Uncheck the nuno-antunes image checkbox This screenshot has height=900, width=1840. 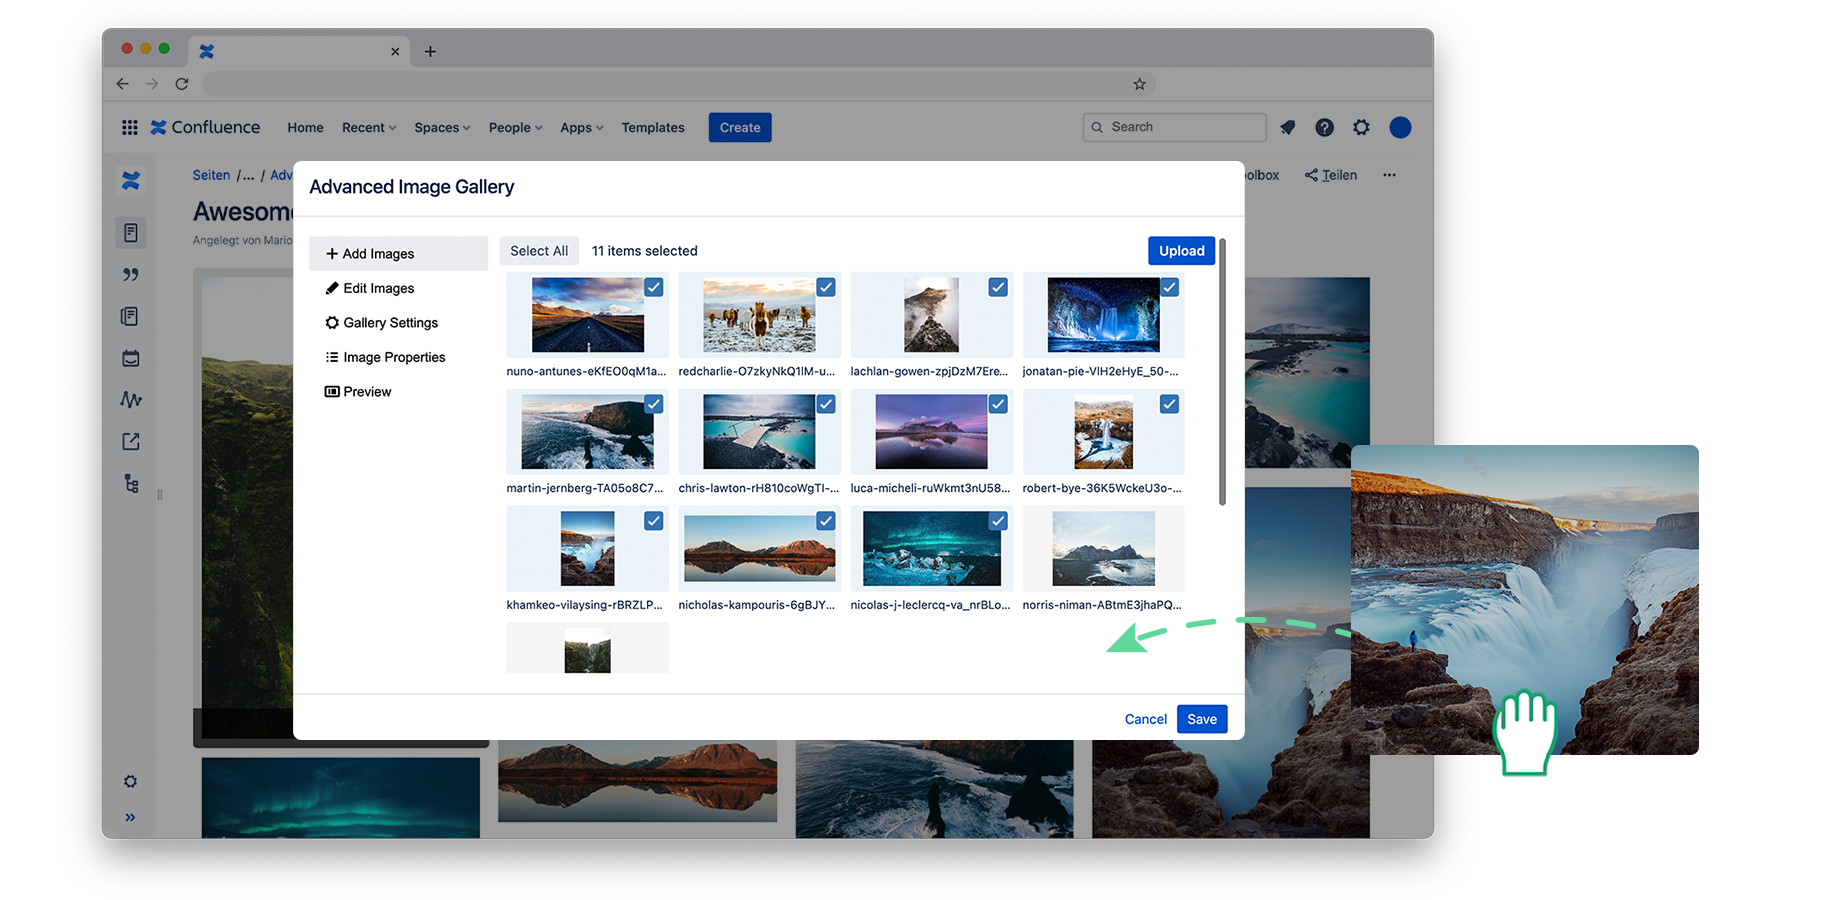(x=654, y=287)
